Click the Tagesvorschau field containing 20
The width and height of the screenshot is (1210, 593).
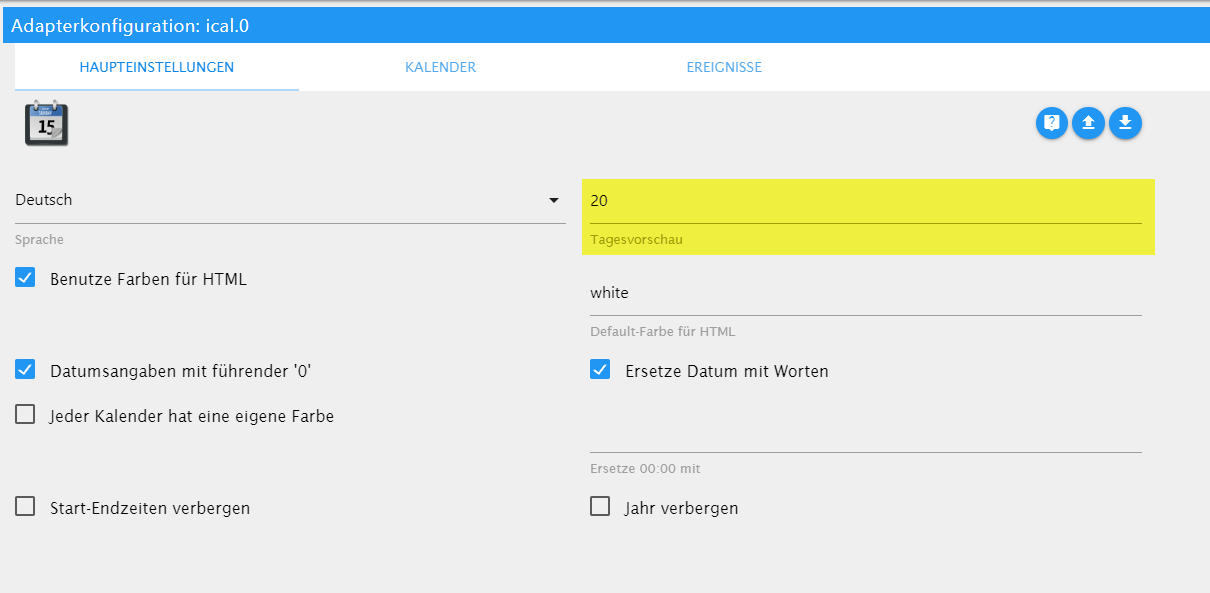[x=865, y=201]
